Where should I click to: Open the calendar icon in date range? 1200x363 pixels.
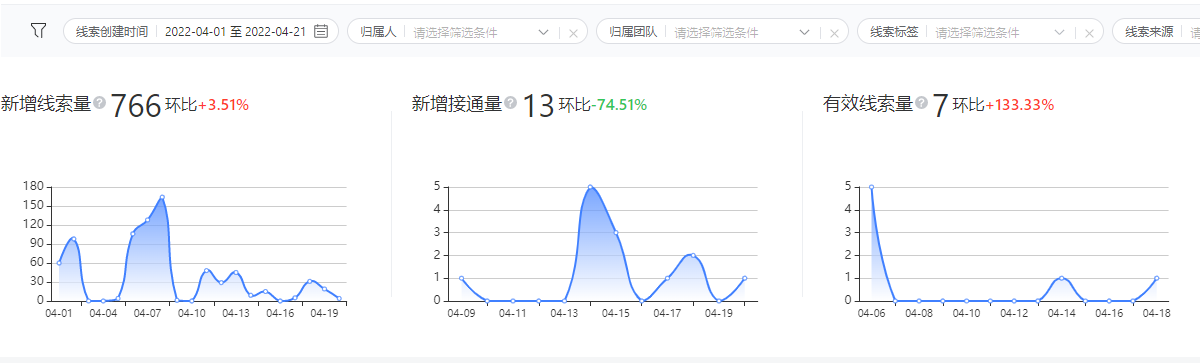tap(321, 31)
